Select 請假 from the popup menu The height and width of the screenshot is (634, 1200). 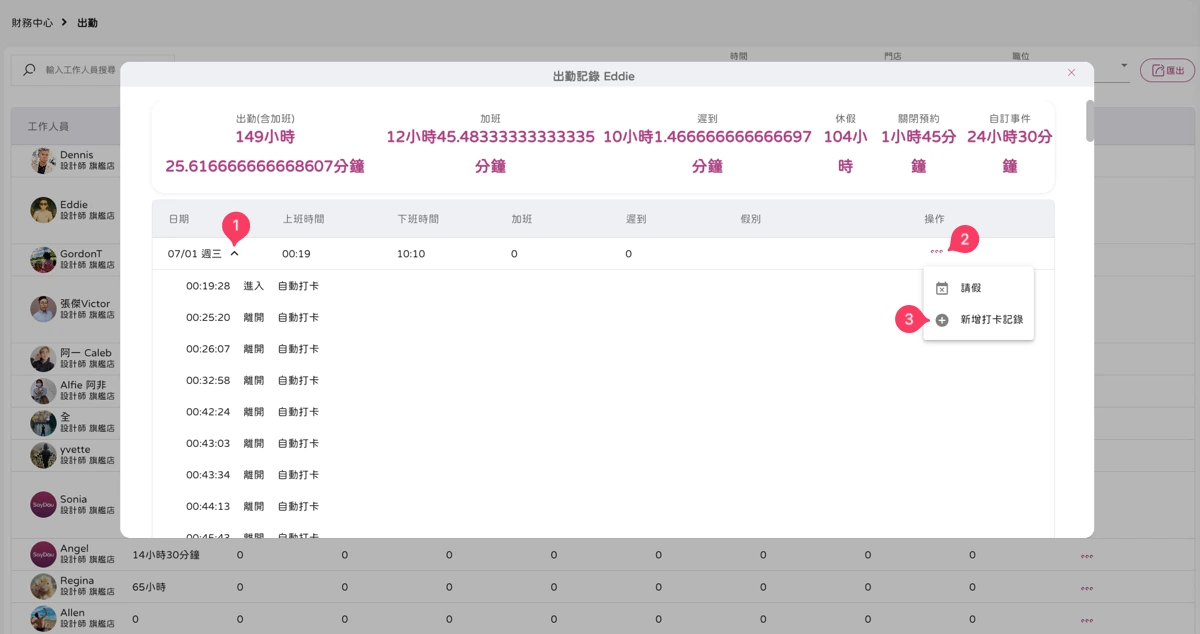(x=971, y=288)
